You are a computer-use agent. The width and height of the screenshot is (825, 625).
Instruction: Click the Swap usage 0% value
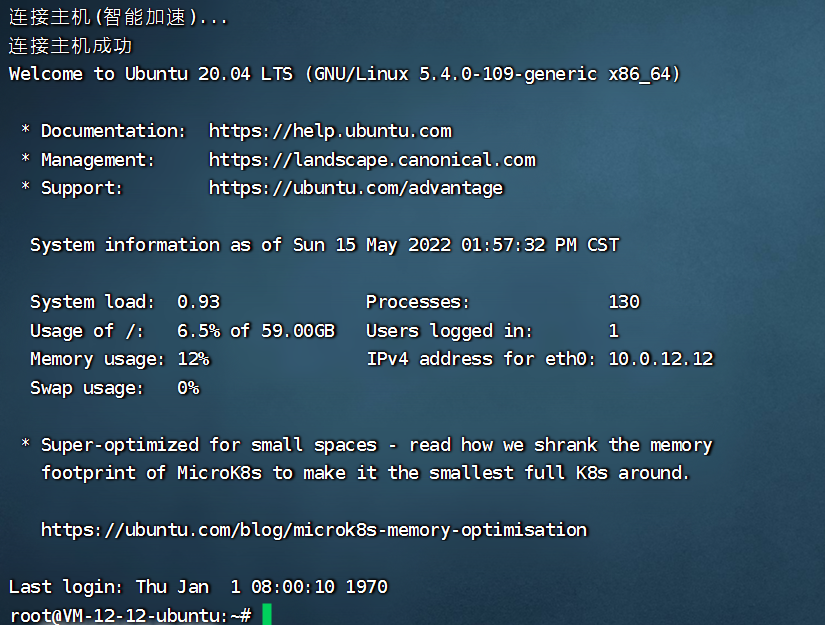coord(188,388)
